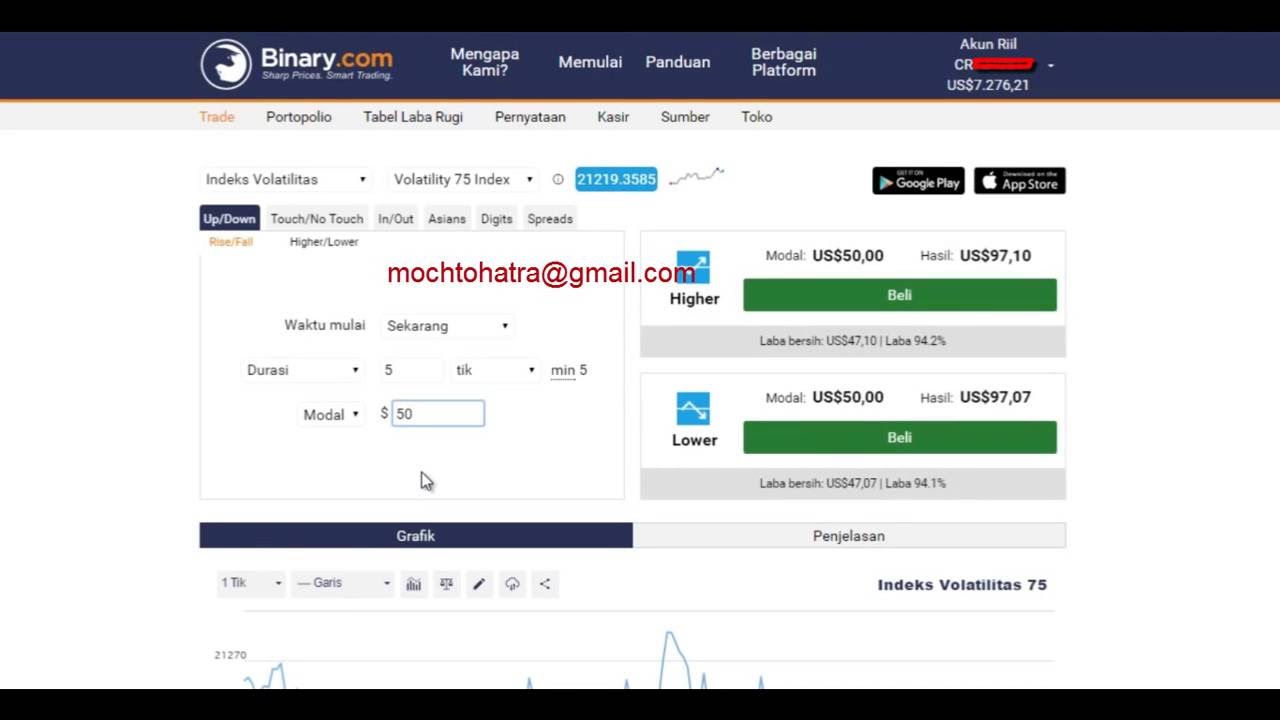
Task: Go to Kasir page
Action: pyautogui.click(x=613, y=117)
